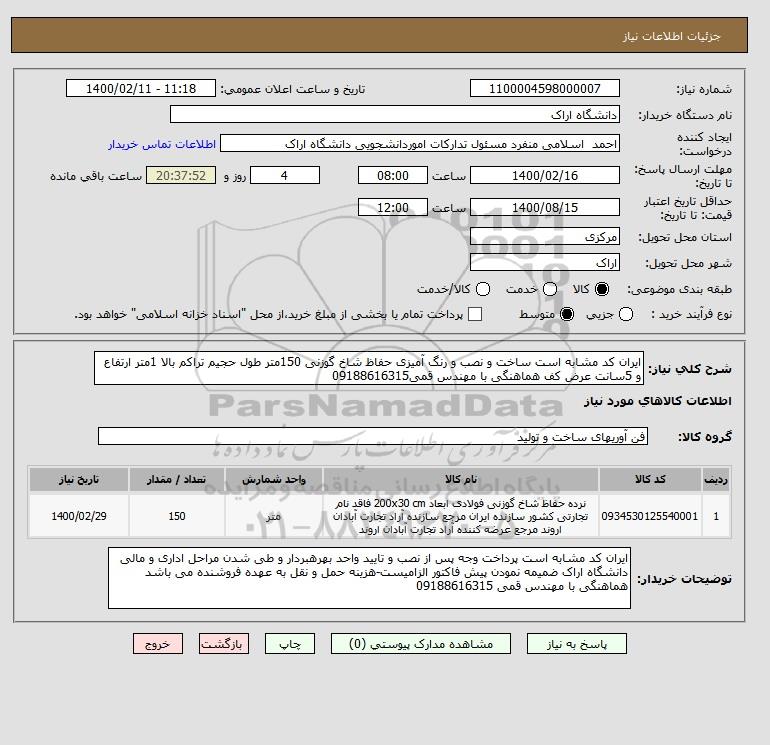Click the need number field 1100004598000007
The width and height of the screenshot is (770, 745).
point(545,88)
